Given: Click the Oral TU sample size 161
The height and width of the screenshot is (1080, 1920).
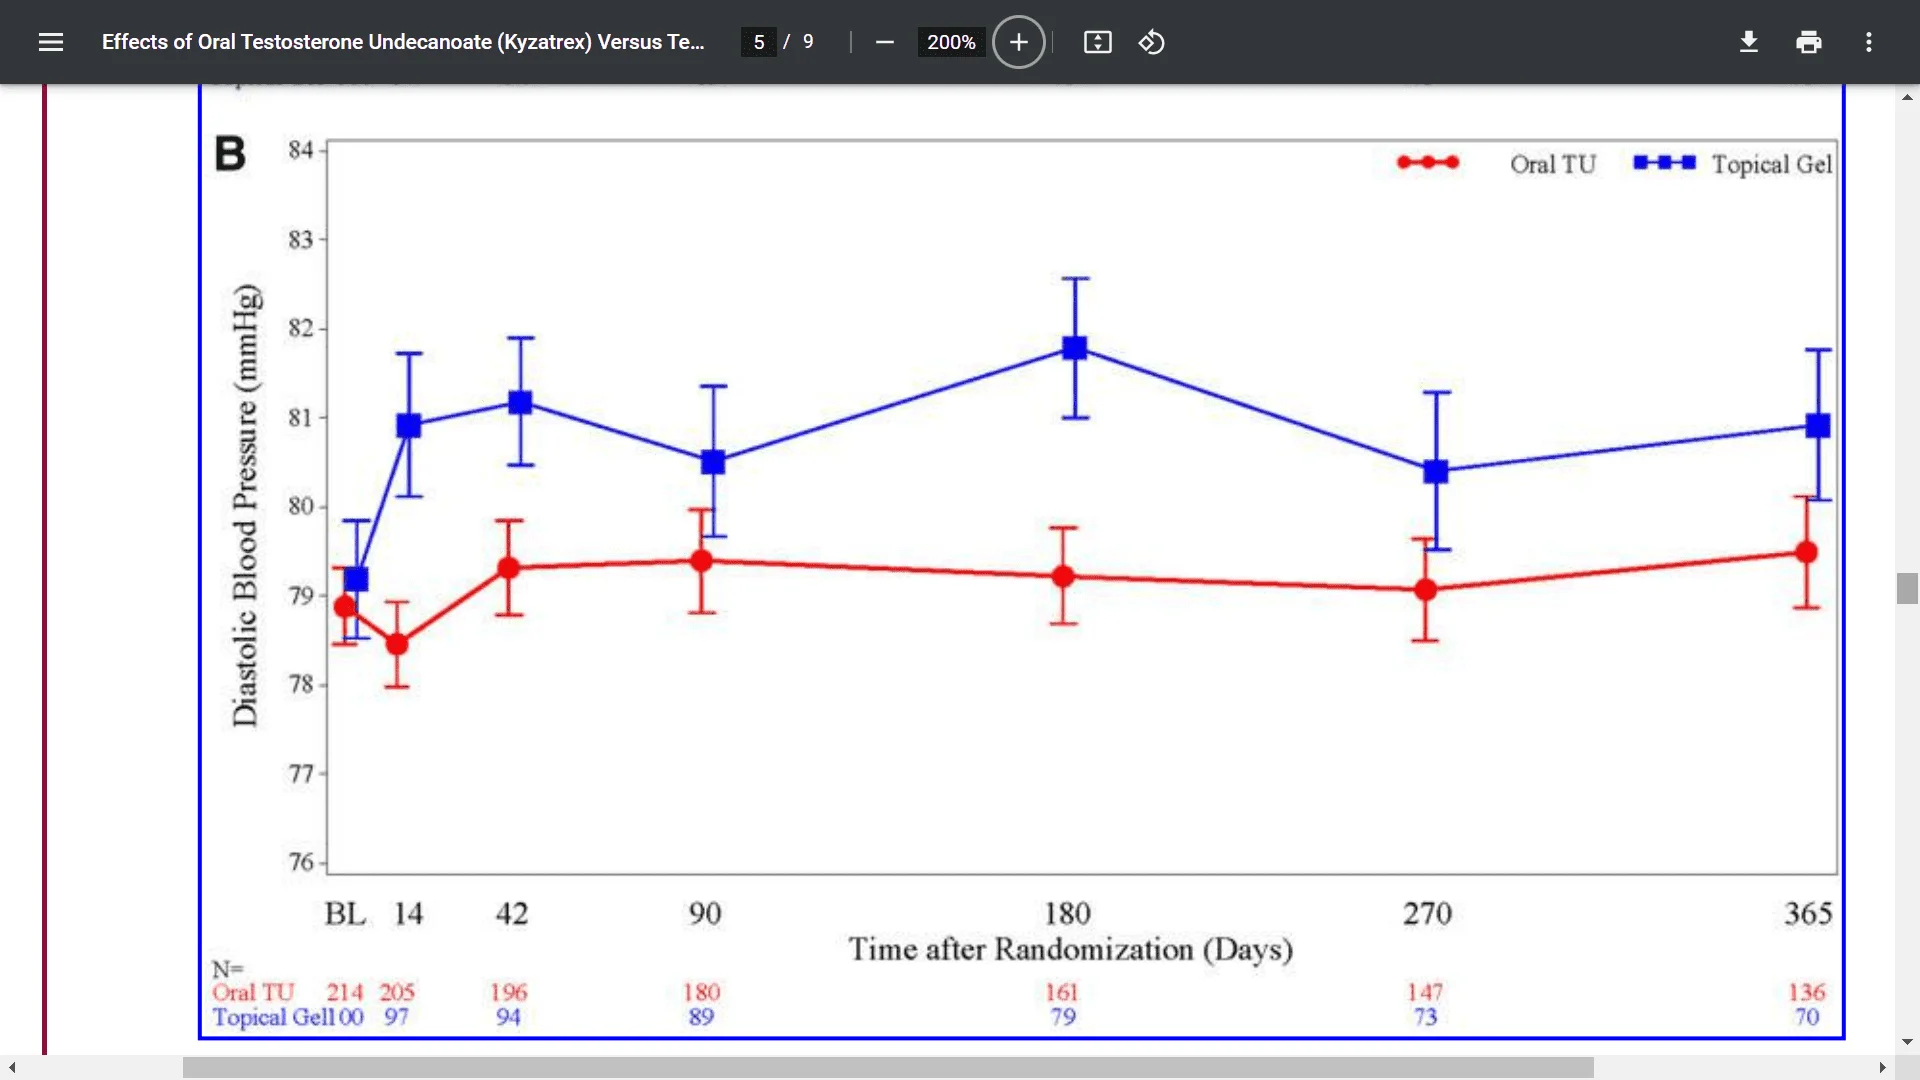Looking at the screenshot, I should [x=1062, y=992].
